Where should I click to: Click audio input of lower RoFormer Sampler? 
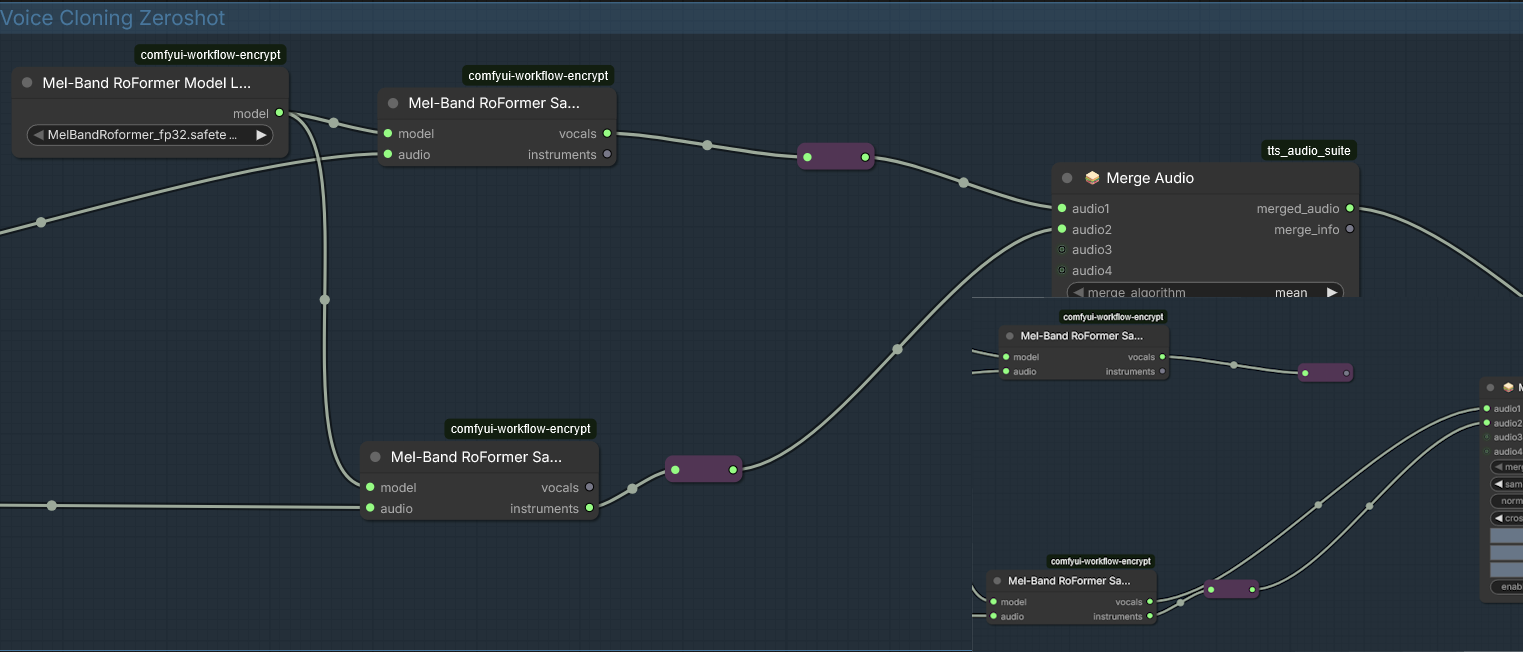(x=370, y=508)
